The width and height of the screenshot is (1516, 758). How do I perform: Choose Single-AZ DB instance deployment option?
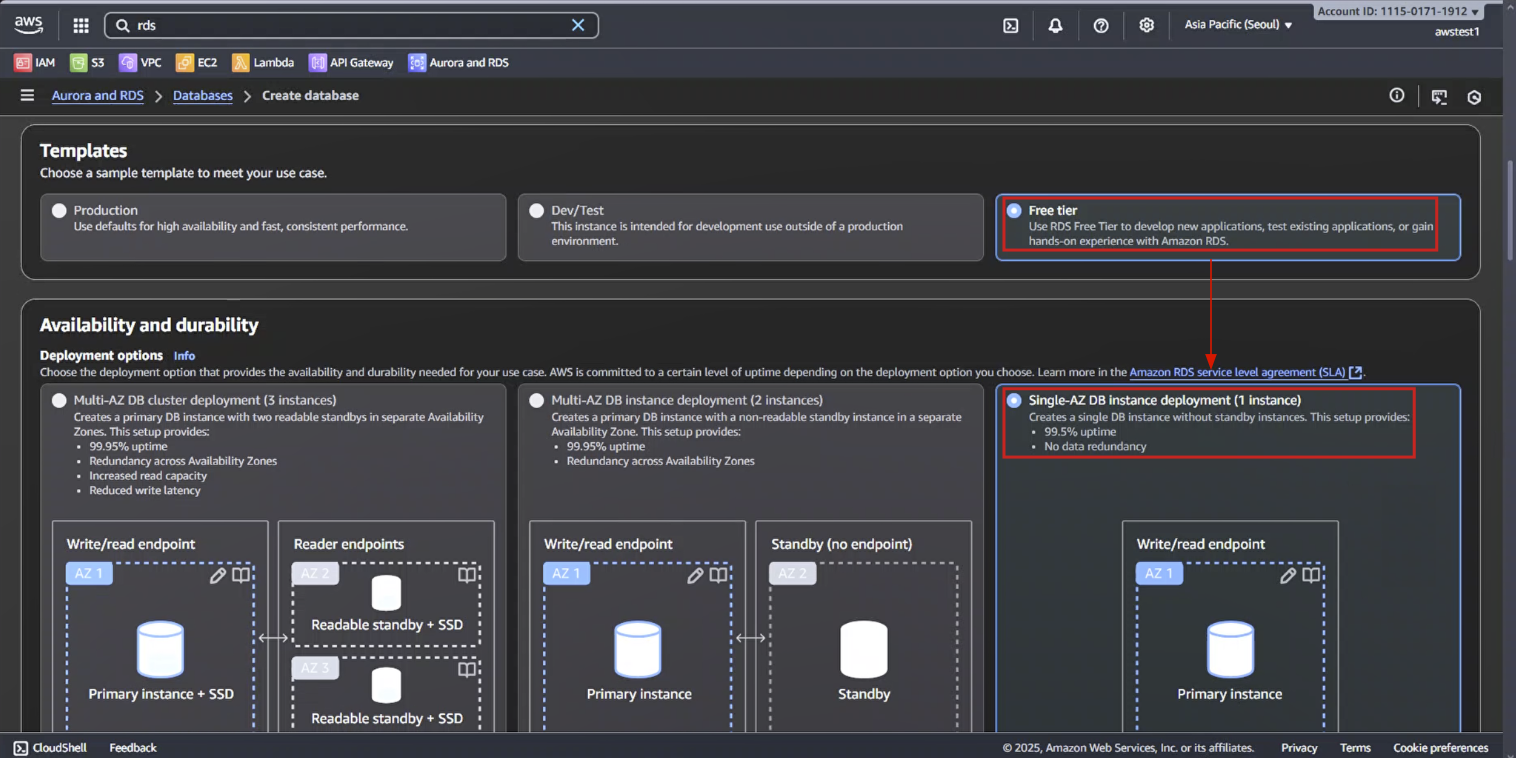[x=1015, y=400]
